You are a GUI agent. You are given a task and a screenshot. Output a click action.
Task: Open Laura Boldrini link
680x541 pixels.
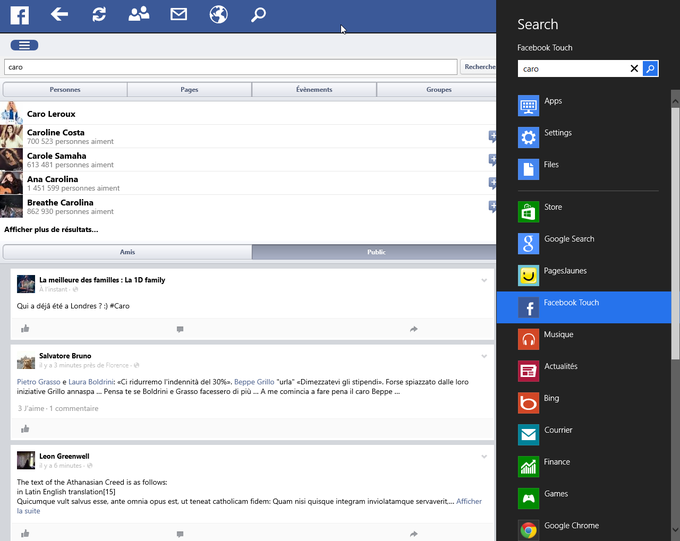click(x=91, y=382)
